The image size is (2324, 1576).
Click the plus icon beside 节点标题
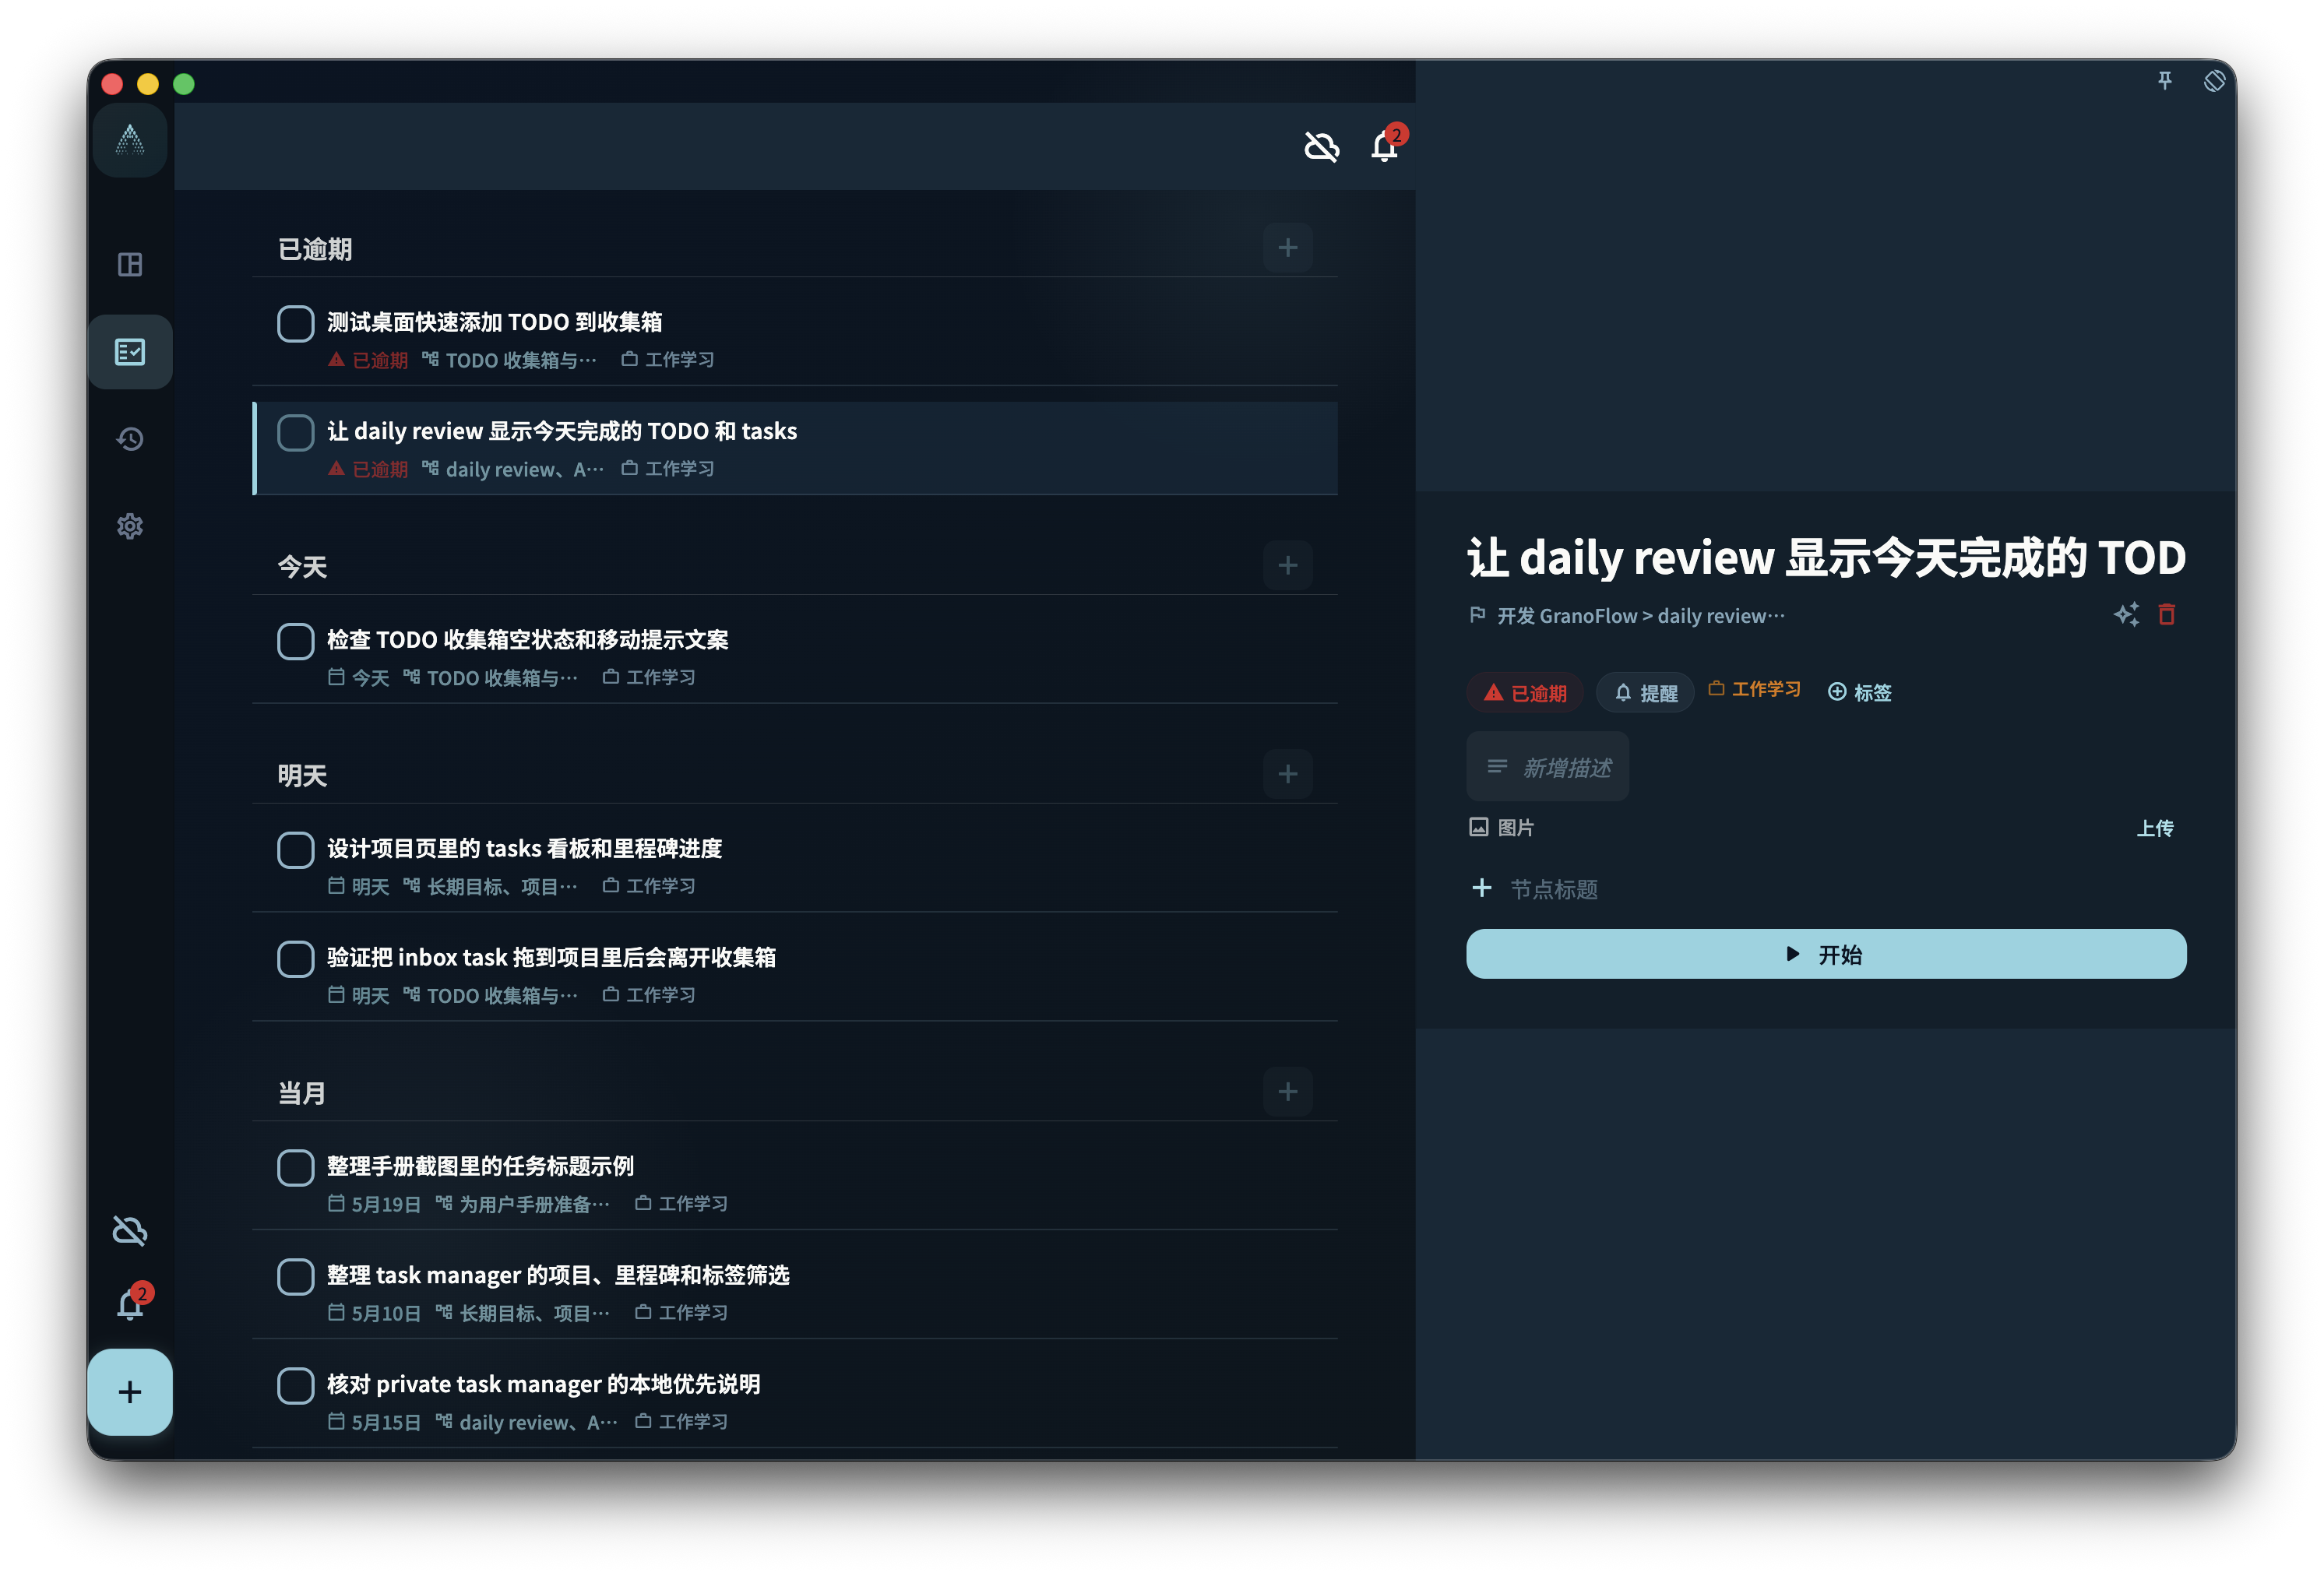pyautogui.click(x=1481, y=888)
